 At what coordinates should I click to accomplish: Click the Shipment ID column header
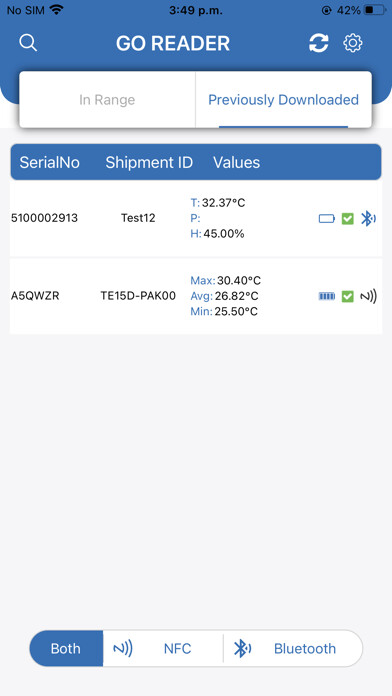(x=149, y=162)
